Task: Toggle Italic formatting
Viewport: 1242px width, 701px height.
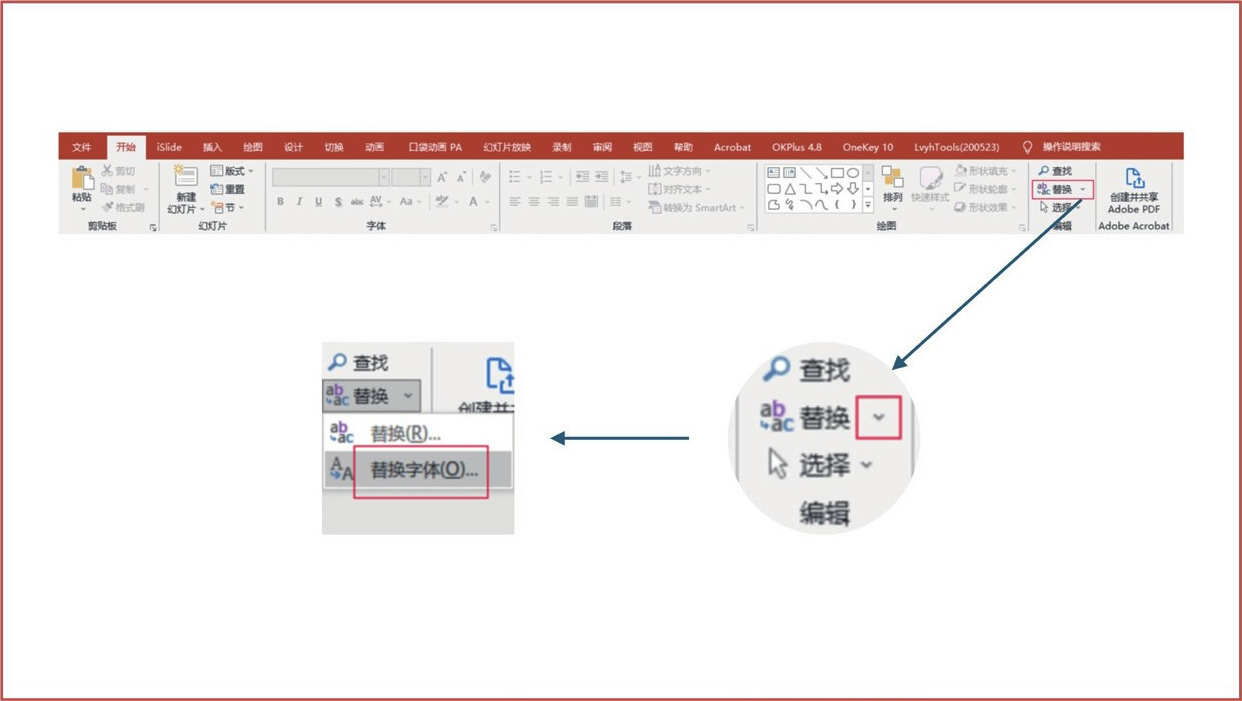Action: (x=299, y=202)
